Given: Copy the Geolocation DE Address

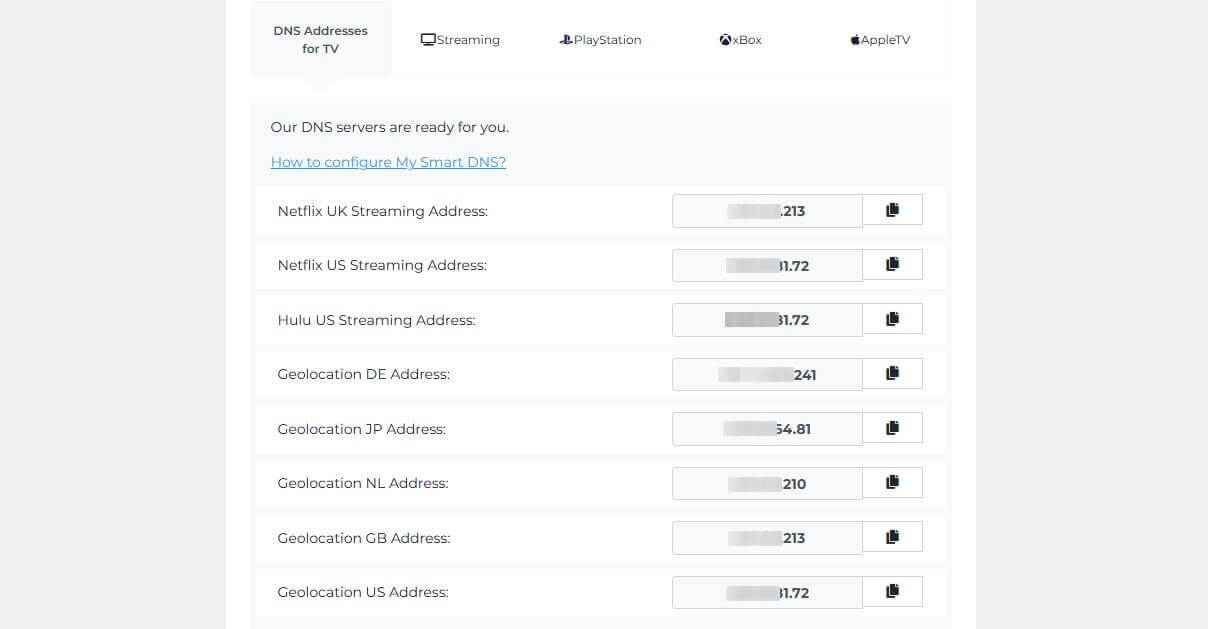Looking at the screenshot, I should pyautogui.click(x=892, y=372).
